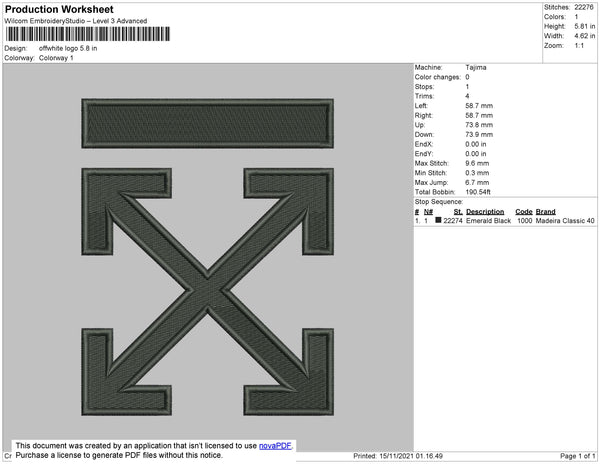Click the Color changes value 0
The width and height of the screenshot is (600, 464).
pyautogui.click(x=467, y=77)
